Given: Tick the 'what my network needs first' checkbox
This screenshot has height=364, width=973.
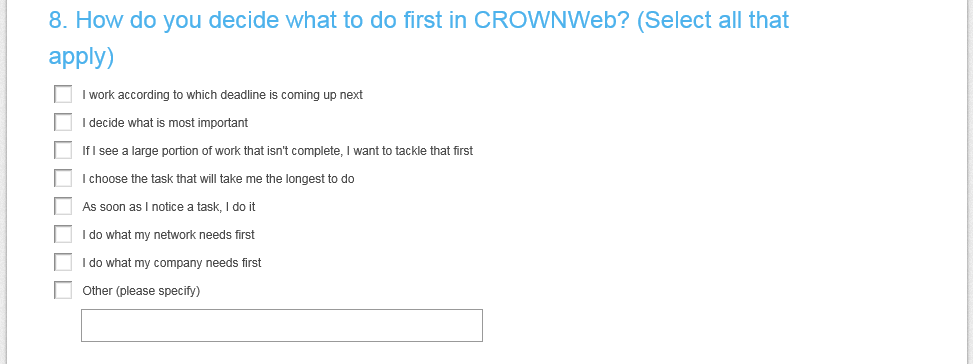Looking at the screenshot, I should click(x=63, y=234).
